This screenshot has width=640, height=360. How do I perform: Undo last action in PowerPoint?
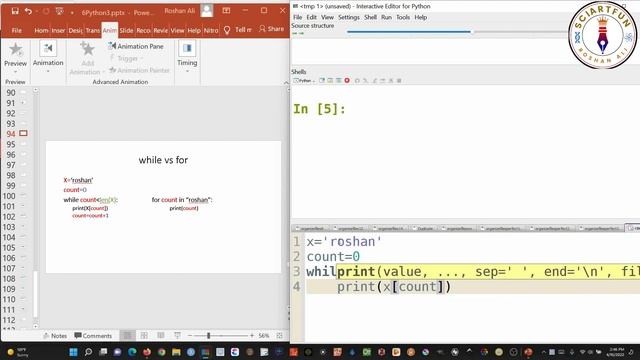(x=28, y=11)
